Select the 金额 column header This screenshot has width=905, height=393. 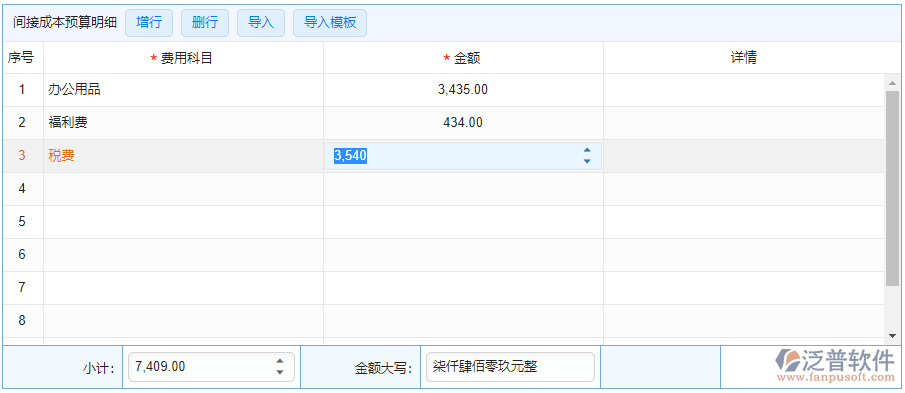pyautogui.click(x=463, y=58)
